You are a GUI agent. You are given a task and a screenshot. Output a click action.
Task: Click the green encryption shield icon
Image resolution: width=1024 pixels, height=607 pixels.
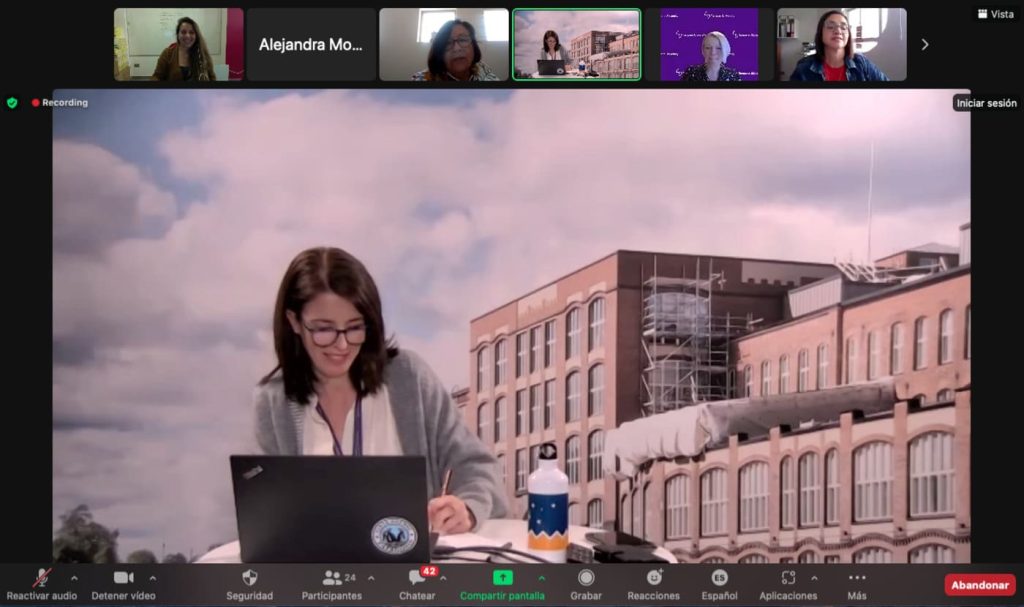(x=12, y=102)
